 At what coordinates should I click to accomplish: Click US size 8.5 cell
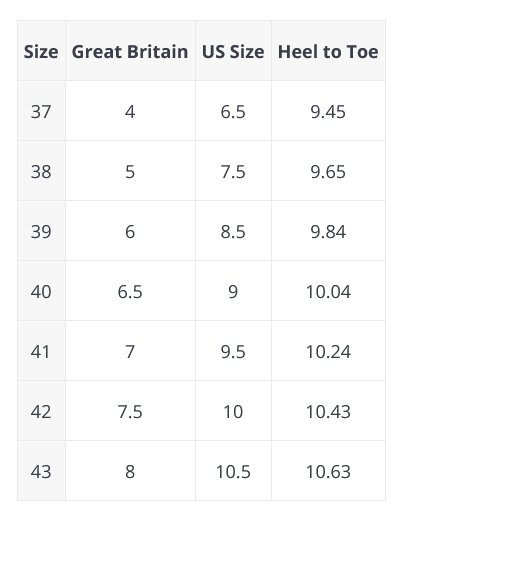click(x=233, y=231)
